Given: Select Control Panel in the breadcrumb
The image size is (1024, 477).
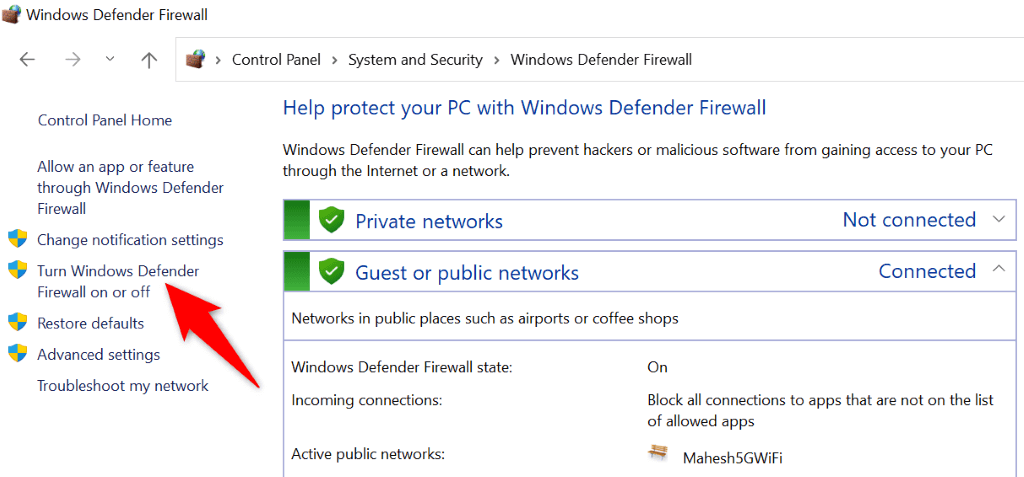Looking at the screenshot, I should pyautogui.click(x=276, y=60).
